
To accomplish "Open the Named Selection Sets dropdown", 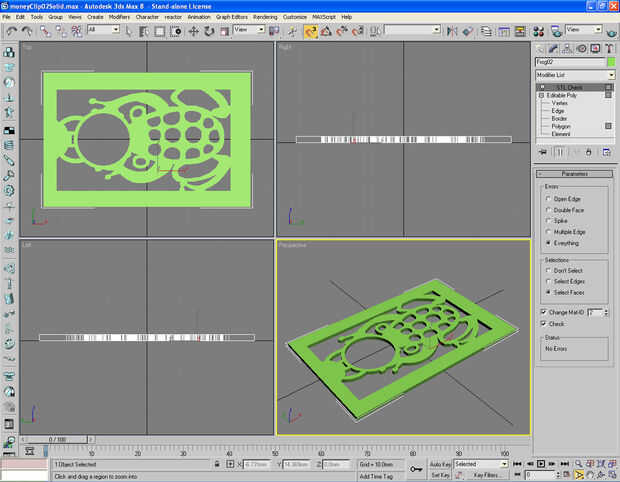I will [412, 30].
